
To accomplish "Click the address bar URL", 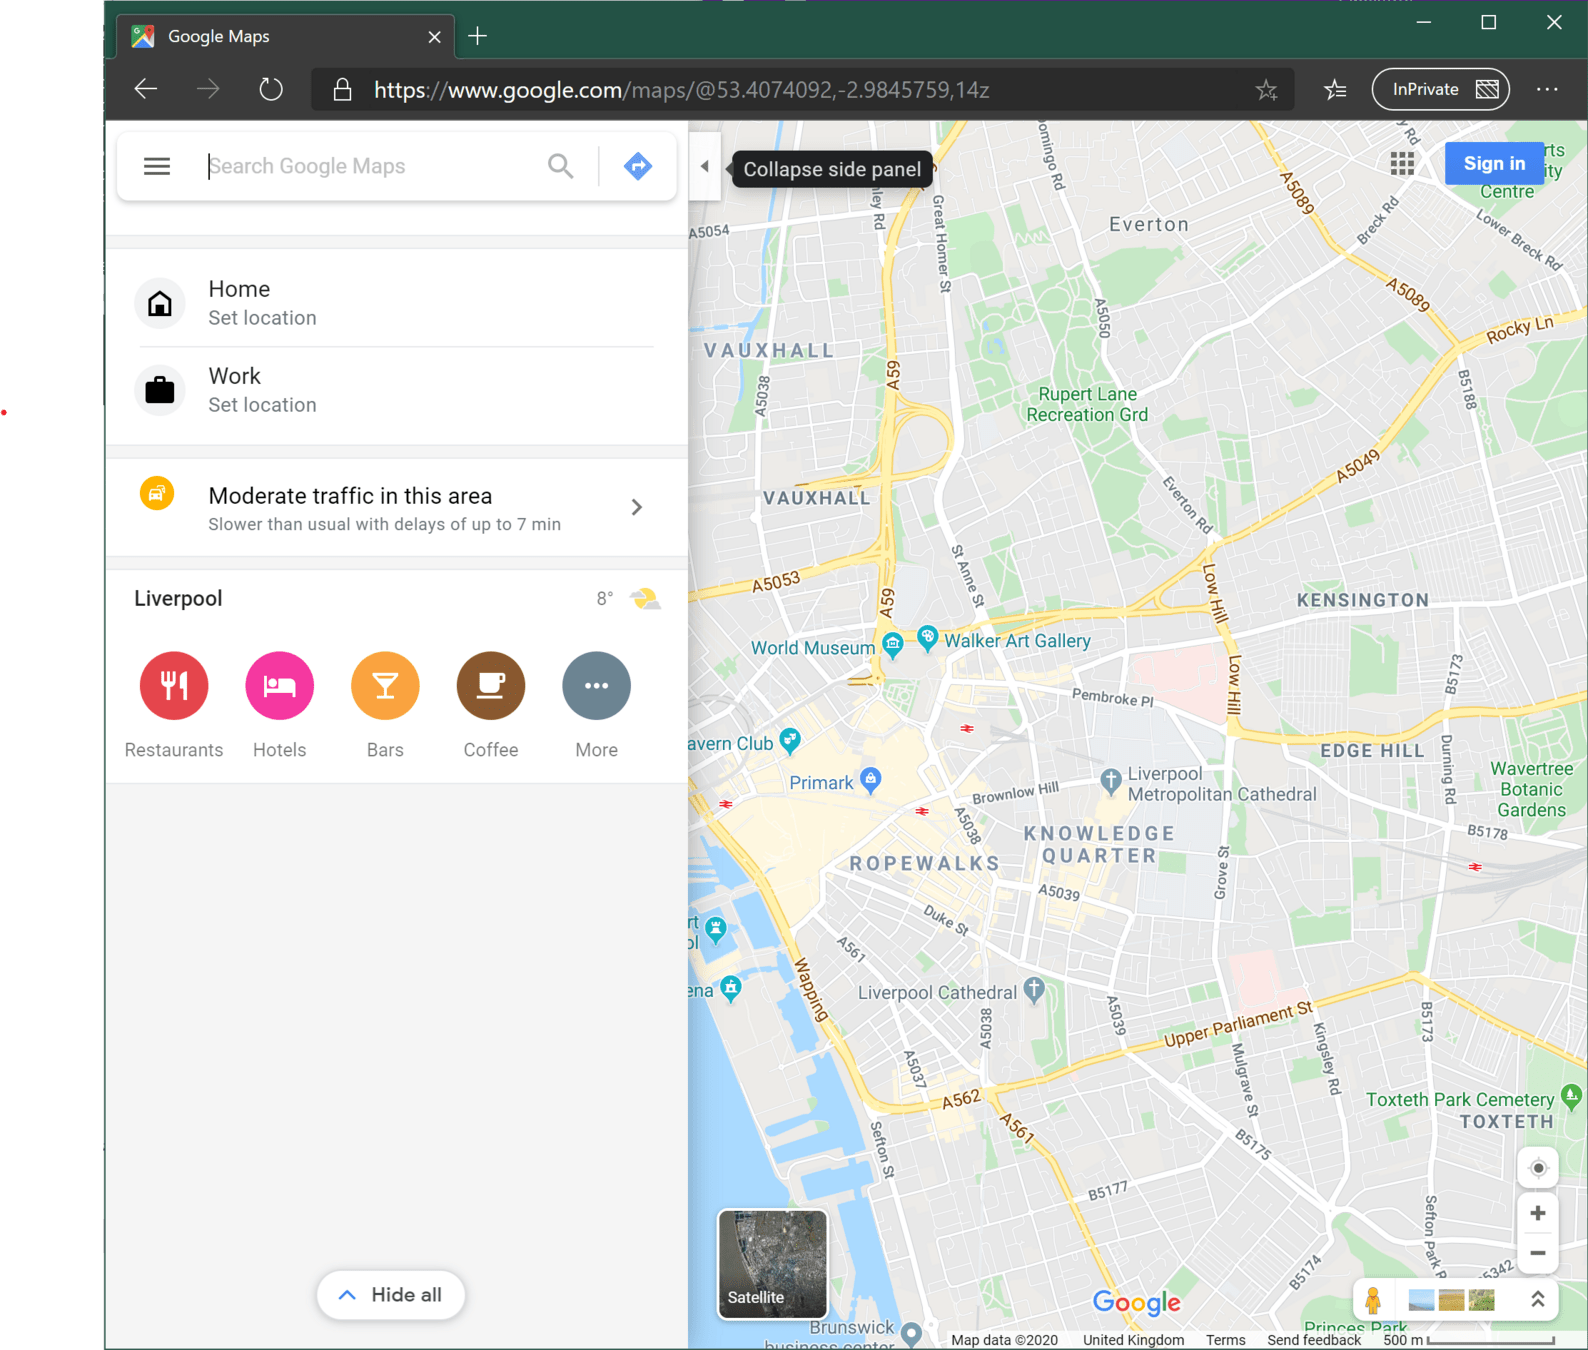I will 682,90.
